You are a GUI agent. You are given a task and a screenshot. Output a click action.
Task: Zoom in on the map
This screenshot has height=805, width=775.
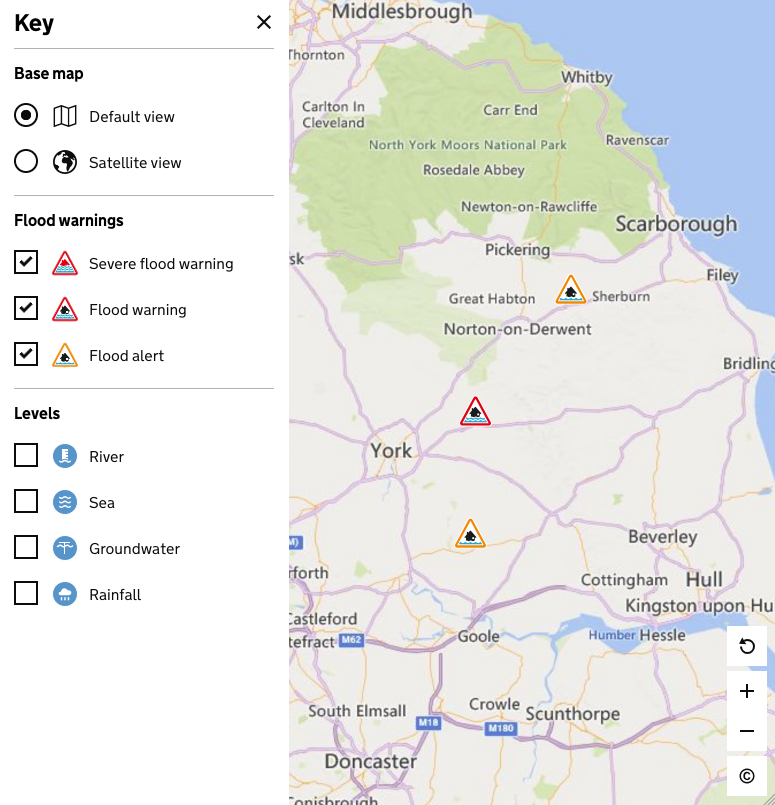(x=747, y=691)
